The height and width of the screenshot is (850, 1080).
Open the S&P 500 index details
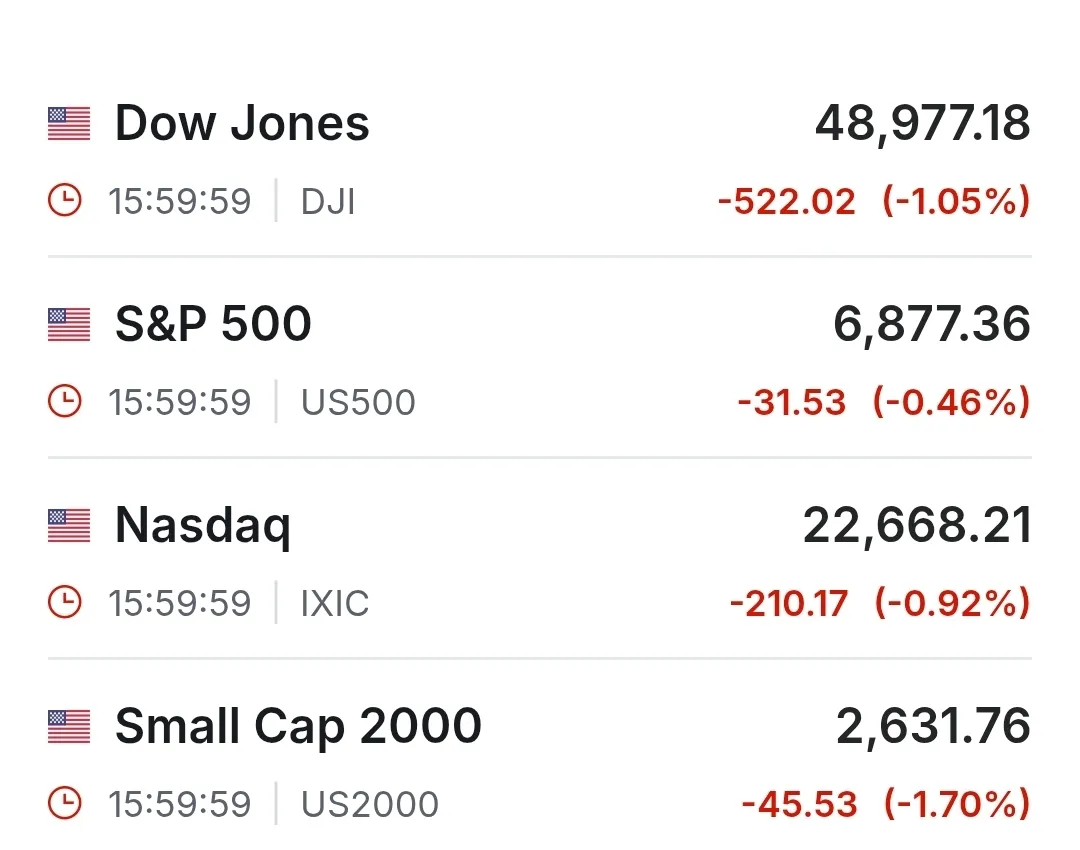pyautogui.click(x=213, y=325)
